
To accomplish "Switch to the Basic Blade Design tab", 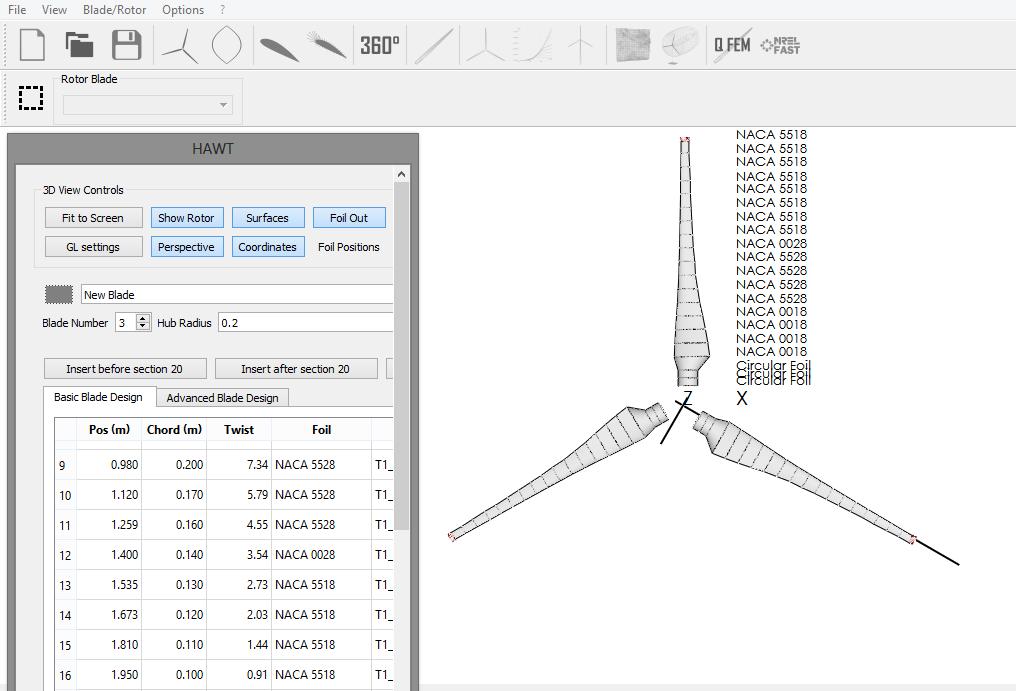I will point(98,397).
